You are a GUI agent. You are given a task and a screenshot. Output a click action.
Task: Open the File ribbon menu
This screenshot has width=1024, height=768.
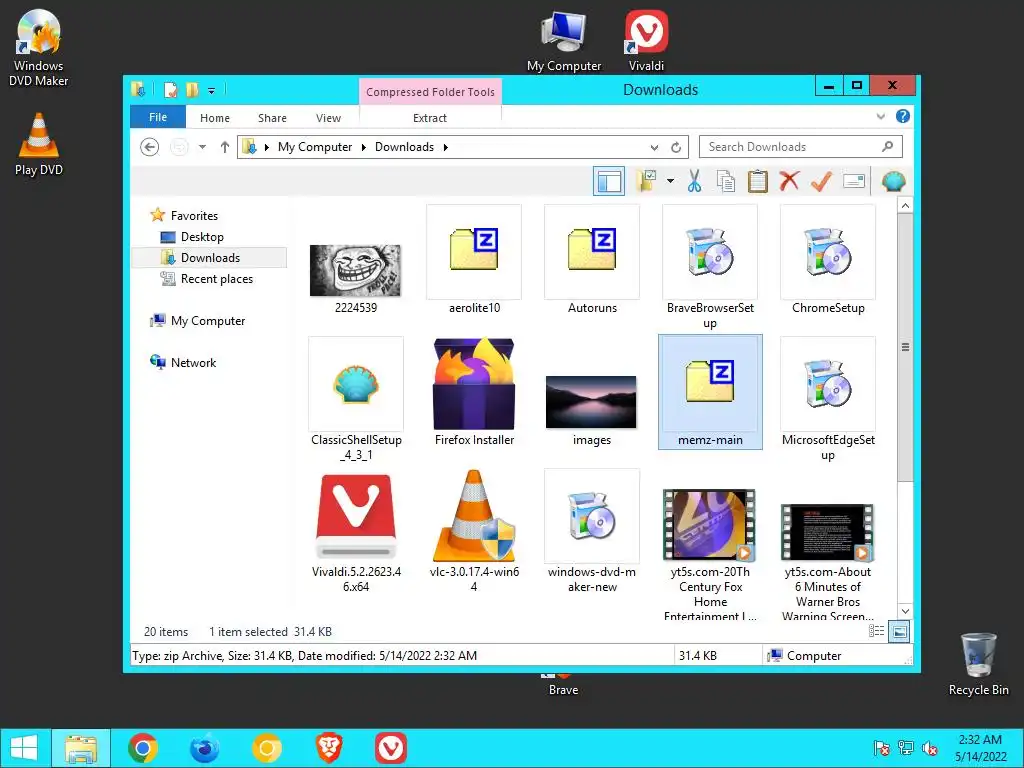(158, 117)
